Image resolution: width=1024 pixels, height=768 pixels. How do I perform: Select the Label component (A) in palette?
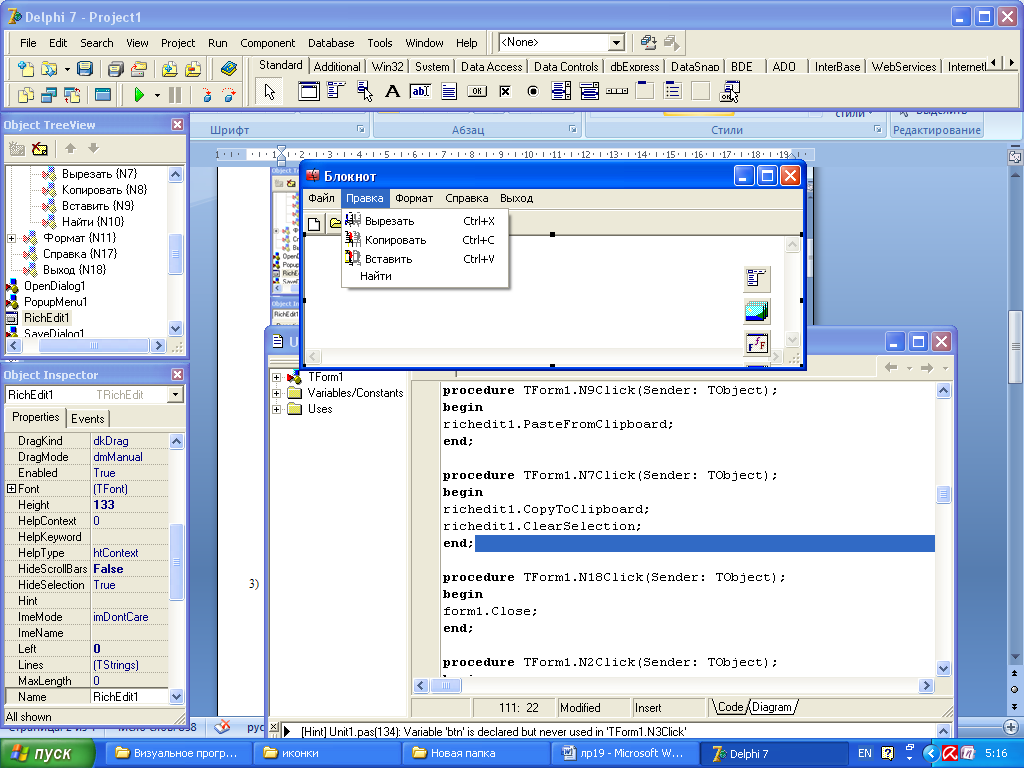392,91
